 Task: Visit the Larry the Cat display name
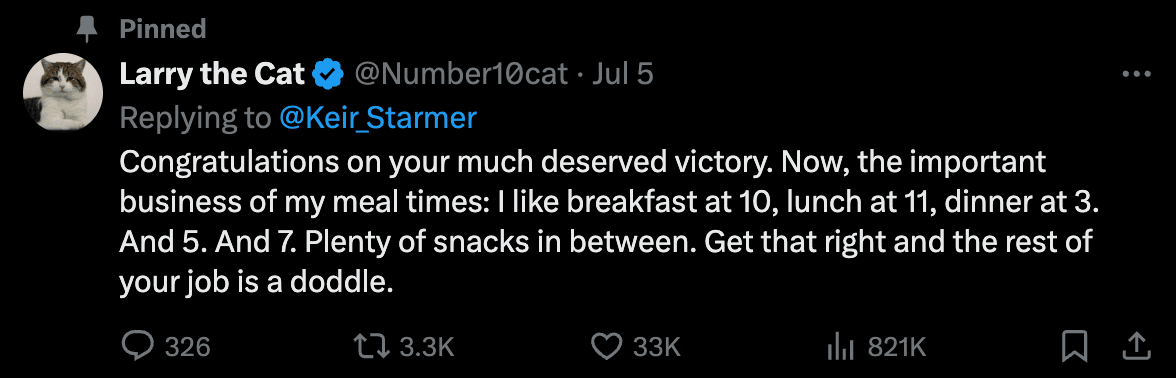(212, 74)
